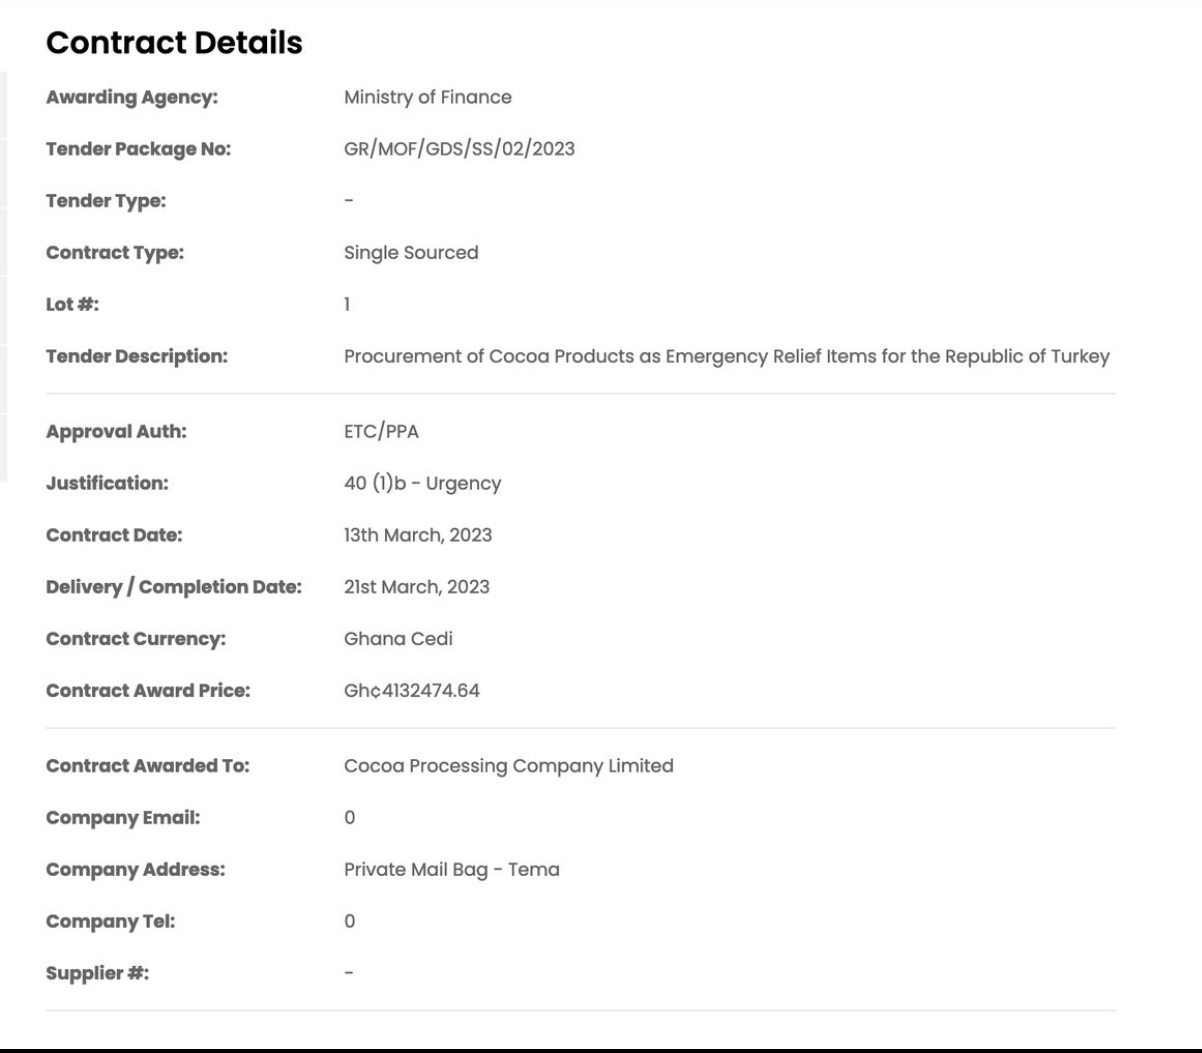Click the Ministry of Finance agency value
This screenshot has height=1053, width=1202.
(427, 98)
